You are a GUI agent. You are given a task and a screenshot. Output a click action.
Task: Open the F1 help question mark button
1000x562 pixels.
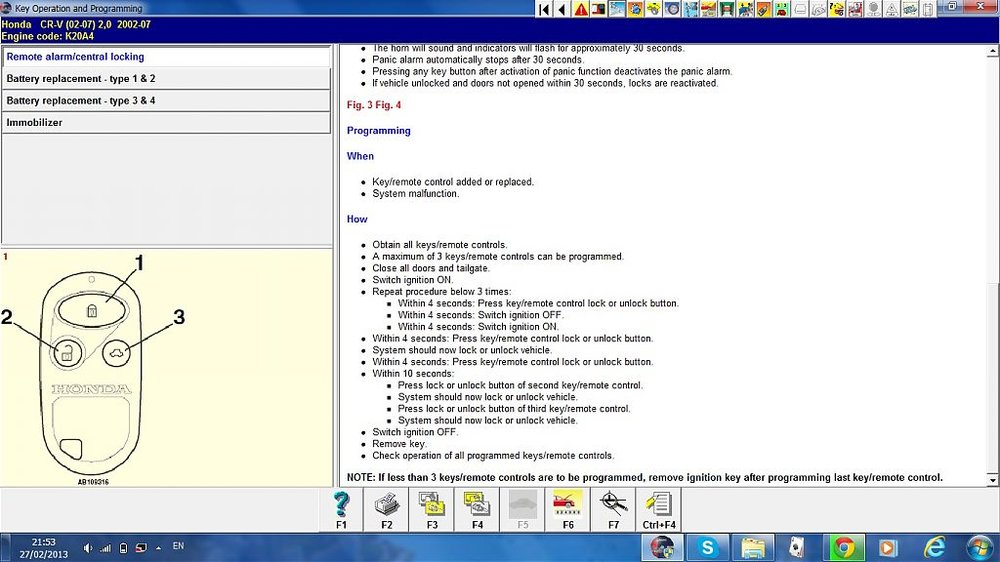pyautogui.click(x=341, y=509)
